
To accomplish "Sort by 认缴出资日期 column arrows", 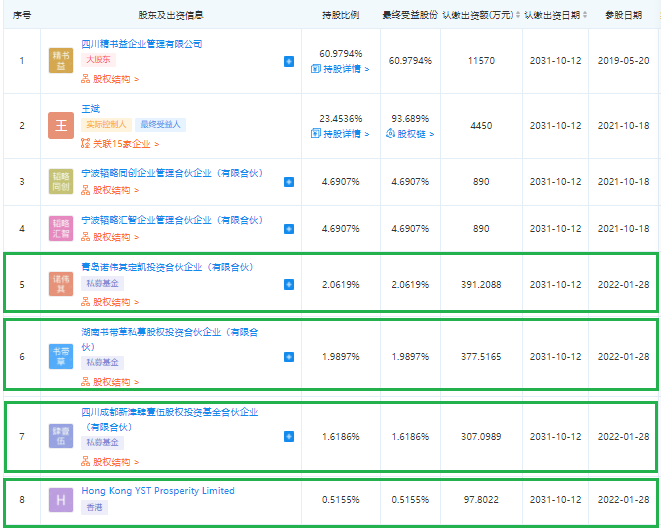I will (x=585, y=15).
